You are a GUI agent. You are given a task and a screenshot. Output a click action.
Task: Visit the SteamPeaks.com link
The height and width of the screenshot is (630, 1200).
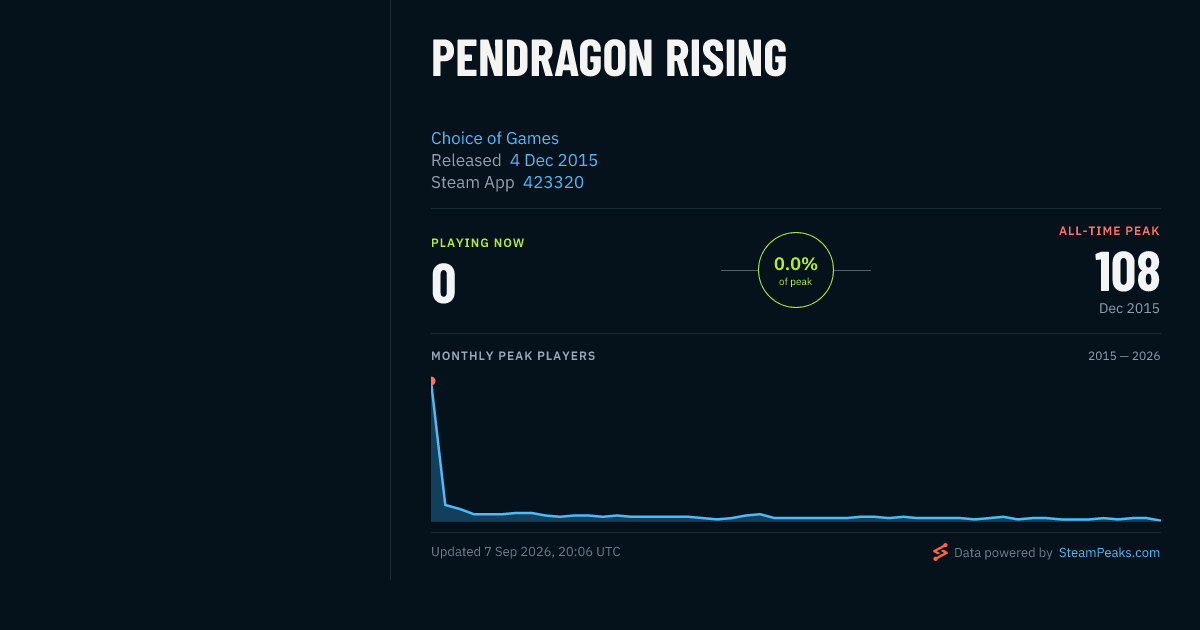tap(1109, 552)
